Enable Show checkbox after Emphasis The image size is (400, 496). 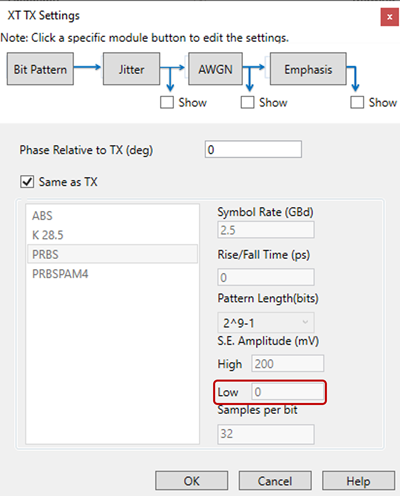pyautogui.click(x=357, y=102)
